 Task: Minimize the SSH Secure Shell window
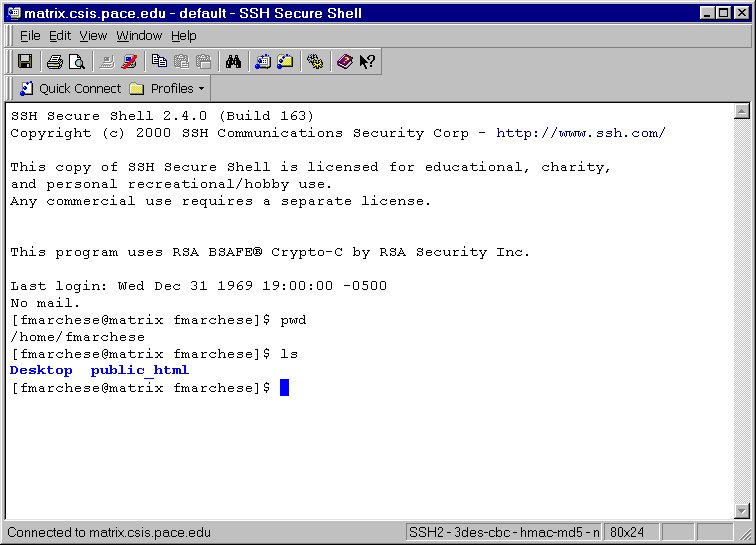(707, 13)
